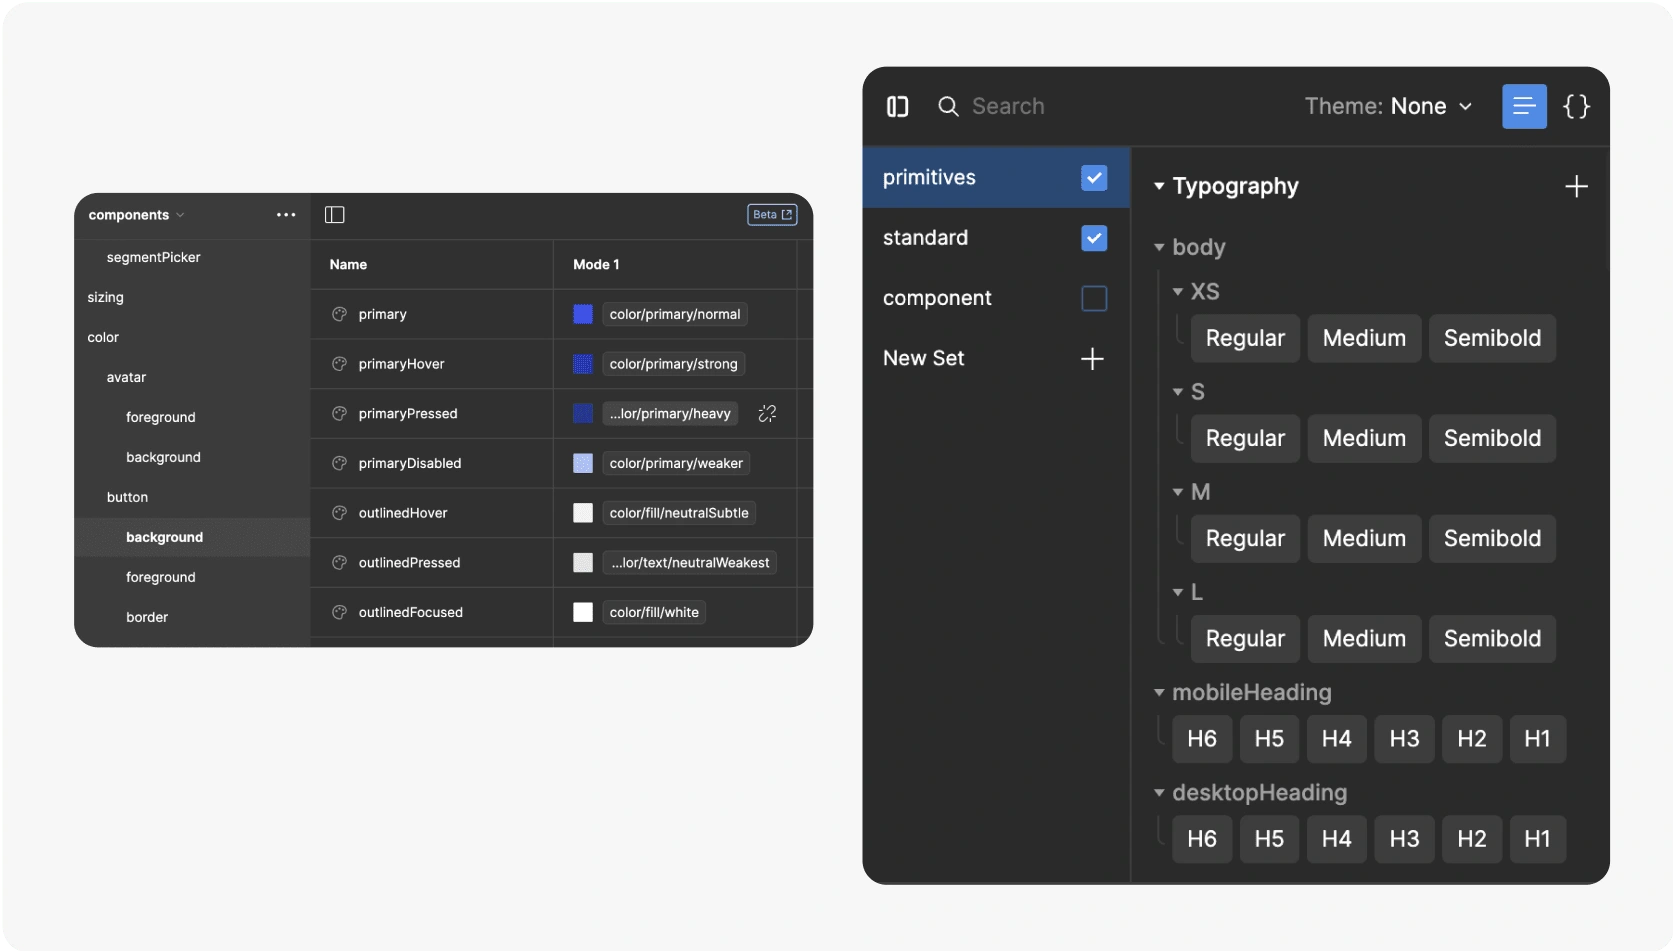Click the M Semibold token

(x=1492, y=538)
